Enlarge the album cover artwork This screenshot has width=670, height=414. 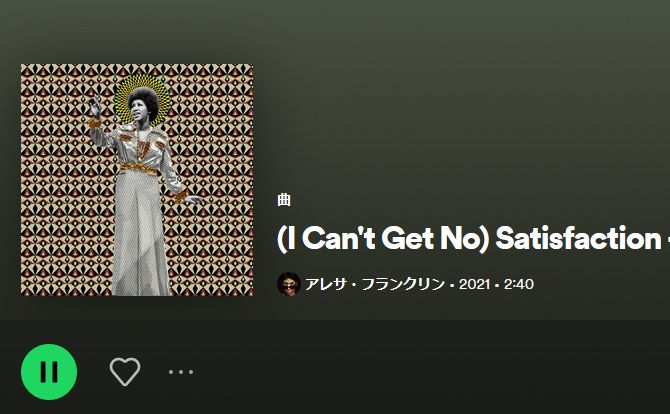(137, 179)
